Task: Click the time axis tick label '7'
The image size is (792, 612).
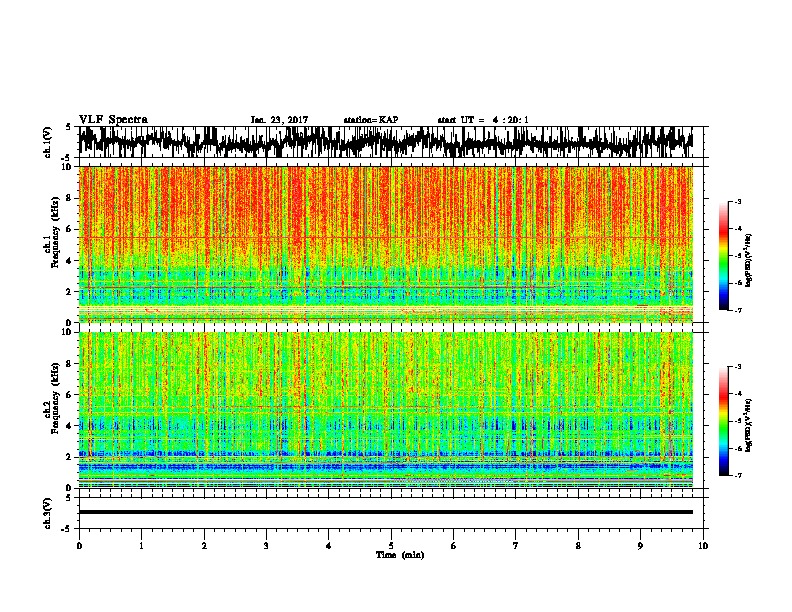Action: point(516,546)
